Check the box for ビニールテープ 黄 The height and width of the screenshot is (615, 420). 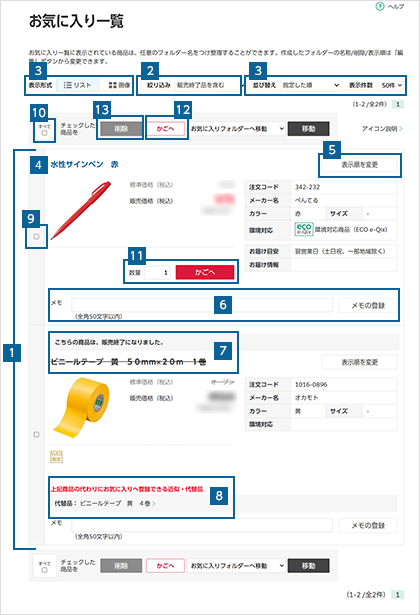36,435
